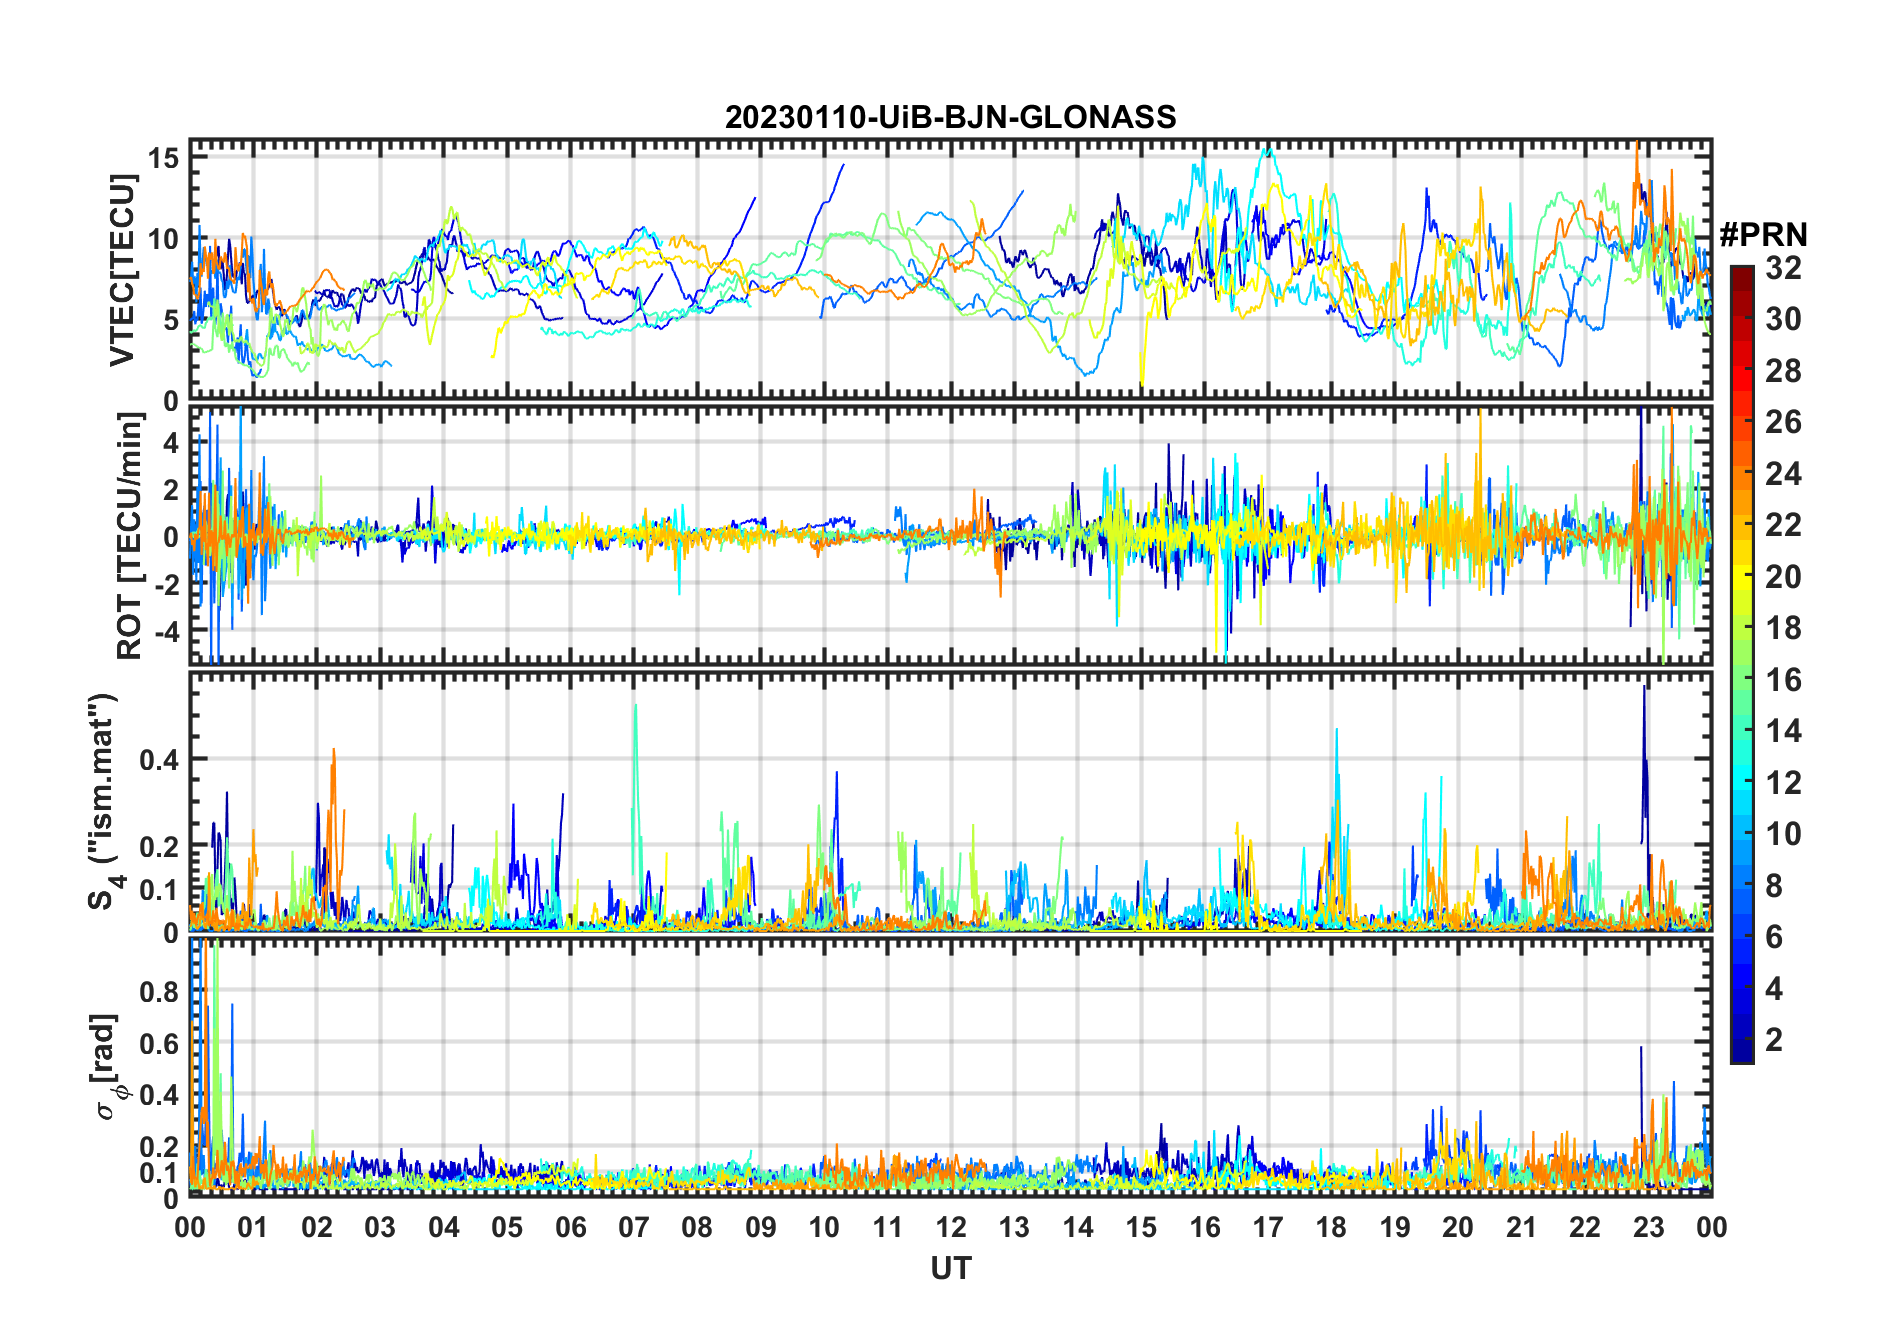Click colorbar tick label 24
1902x1330 pixels.
[1783, 474]
